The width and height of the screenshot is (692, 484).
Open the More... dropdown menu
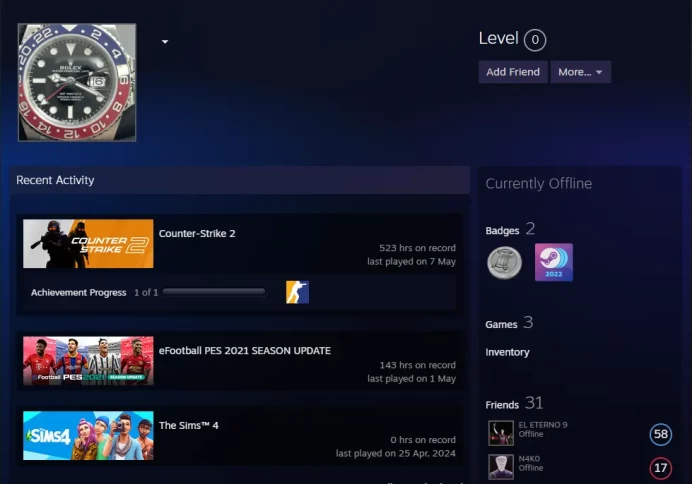[x=580, y=72]
